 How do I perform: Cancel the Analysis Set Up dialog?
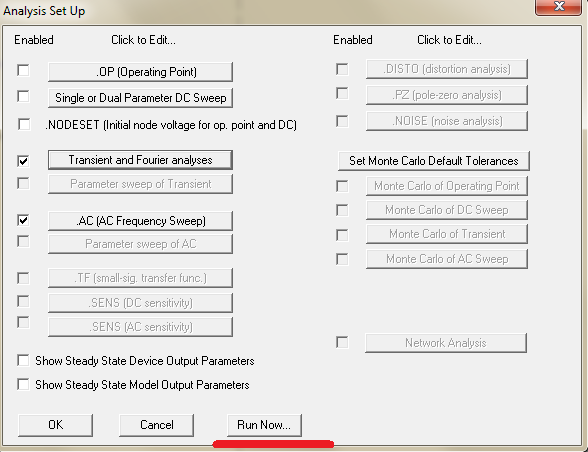pyautogui.click(x=156, y=425)
